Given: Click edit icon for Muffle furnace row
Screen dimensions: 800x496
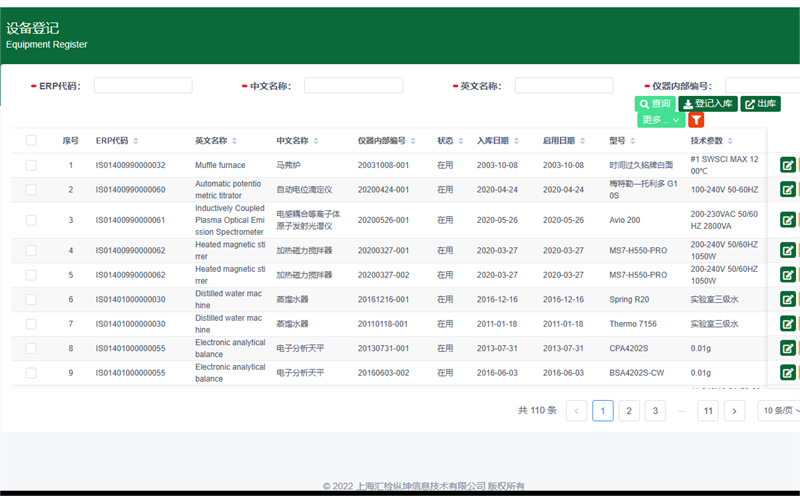Looking at the screenshot, I should tap(787, 165).
